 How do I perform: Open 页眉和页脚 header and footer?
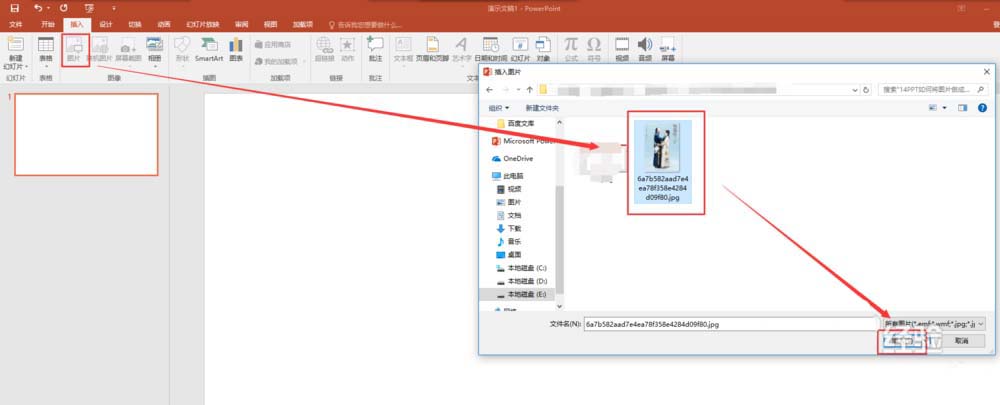click(433, 50)
